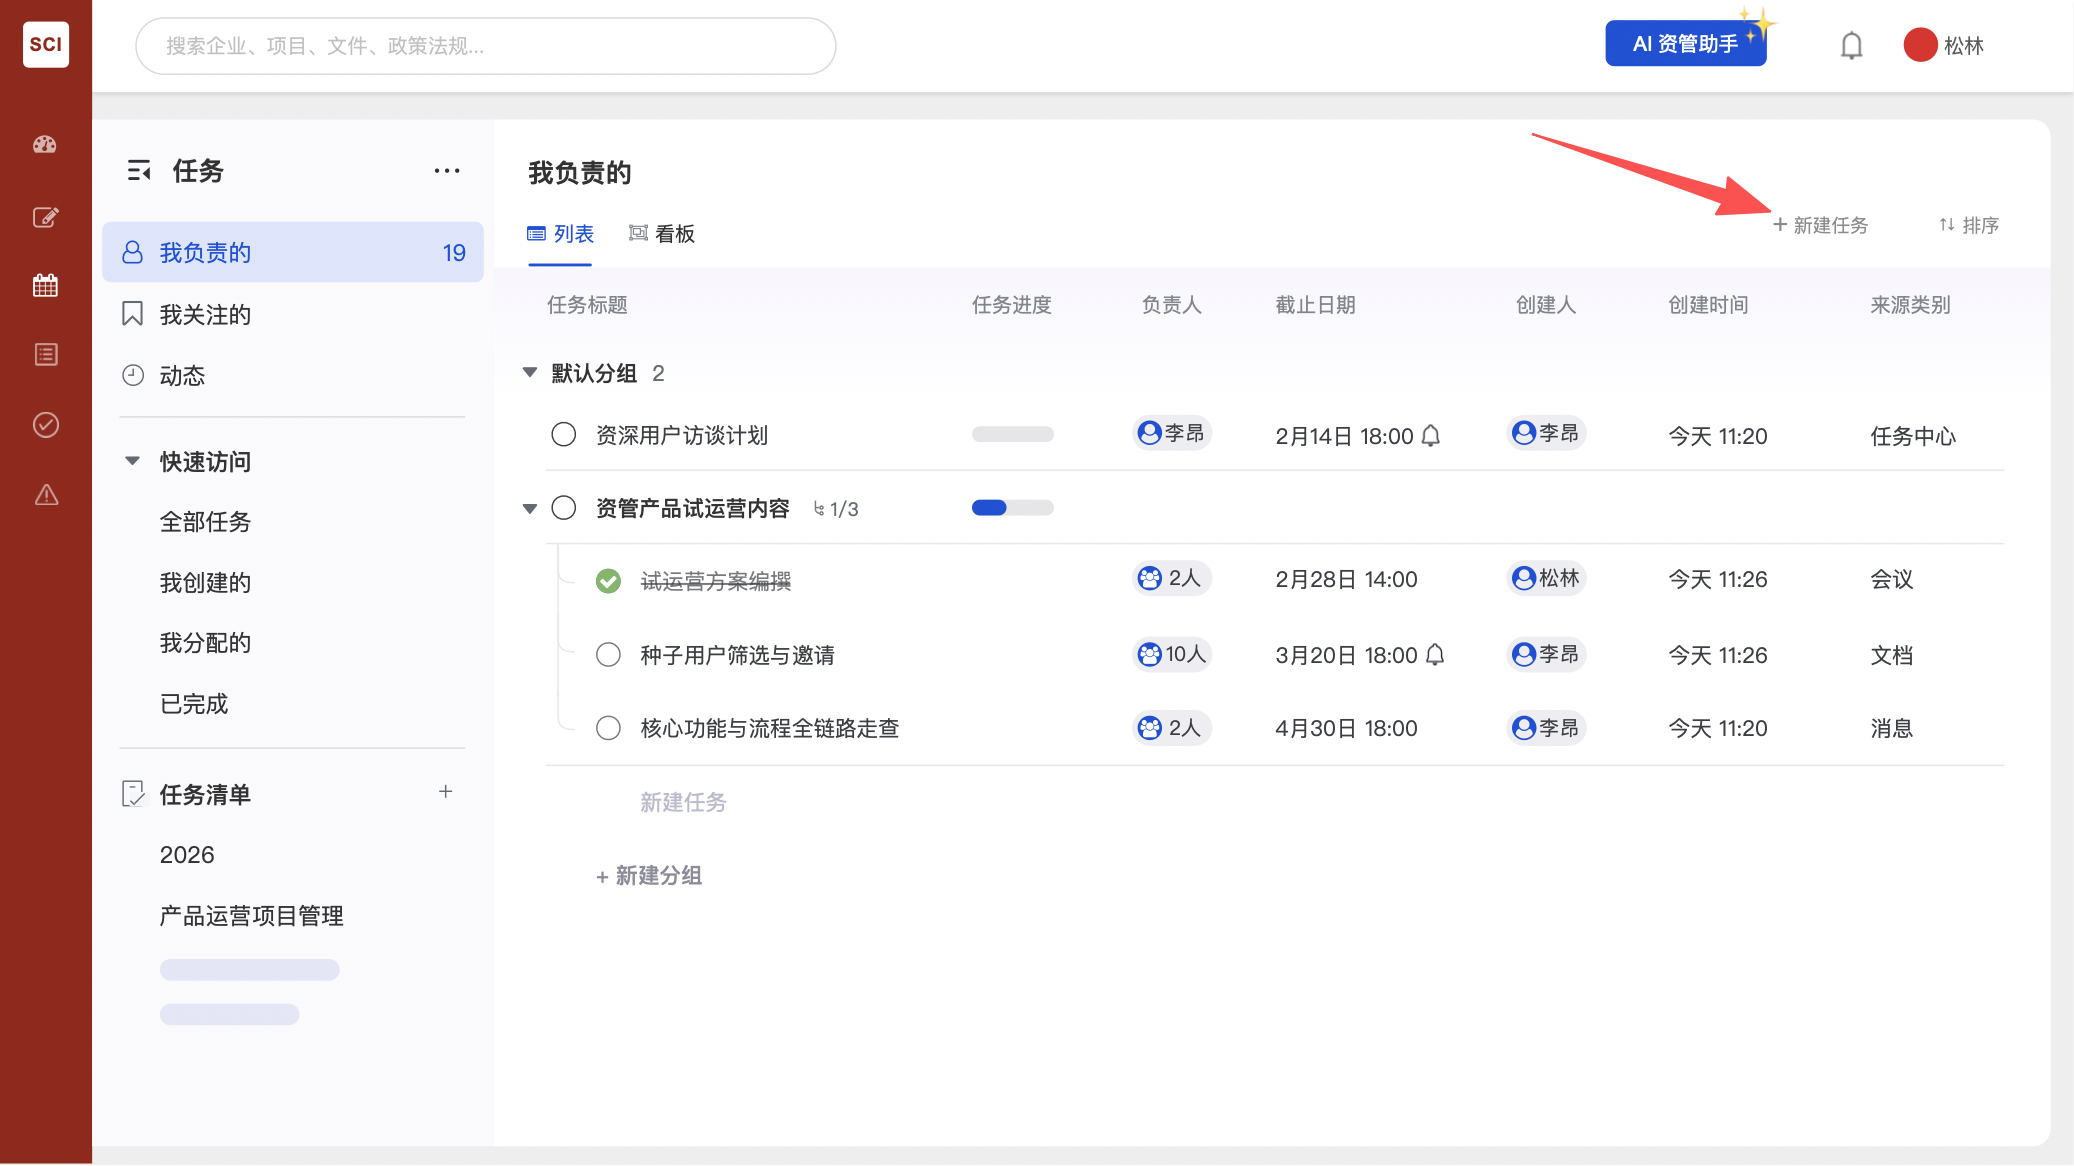Open the dashboard gauge sidebar icon
This screenshot has height=1166, width=2074.
coord(45,145)
